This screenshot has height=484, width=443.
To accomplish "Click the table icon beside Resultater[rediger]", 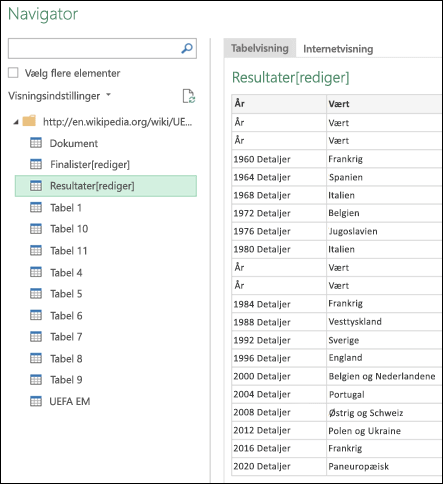I will 36,186.
